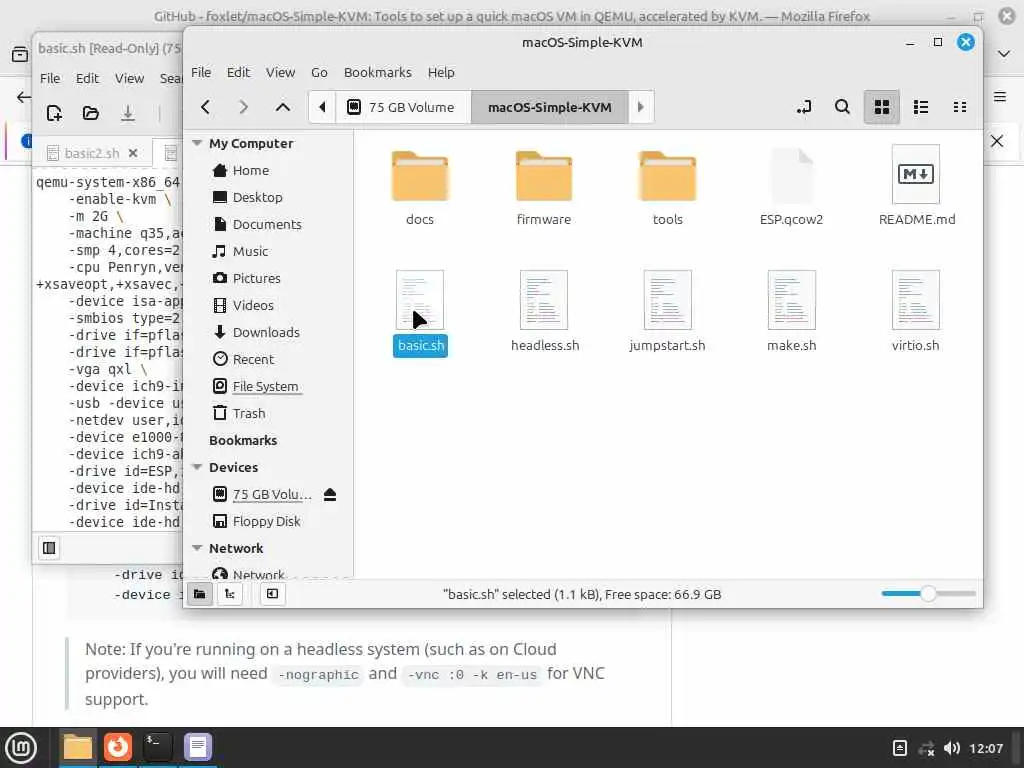1024x768 pixels.
Task: Open the Bookmarks menu
Action: click(377, 72)
